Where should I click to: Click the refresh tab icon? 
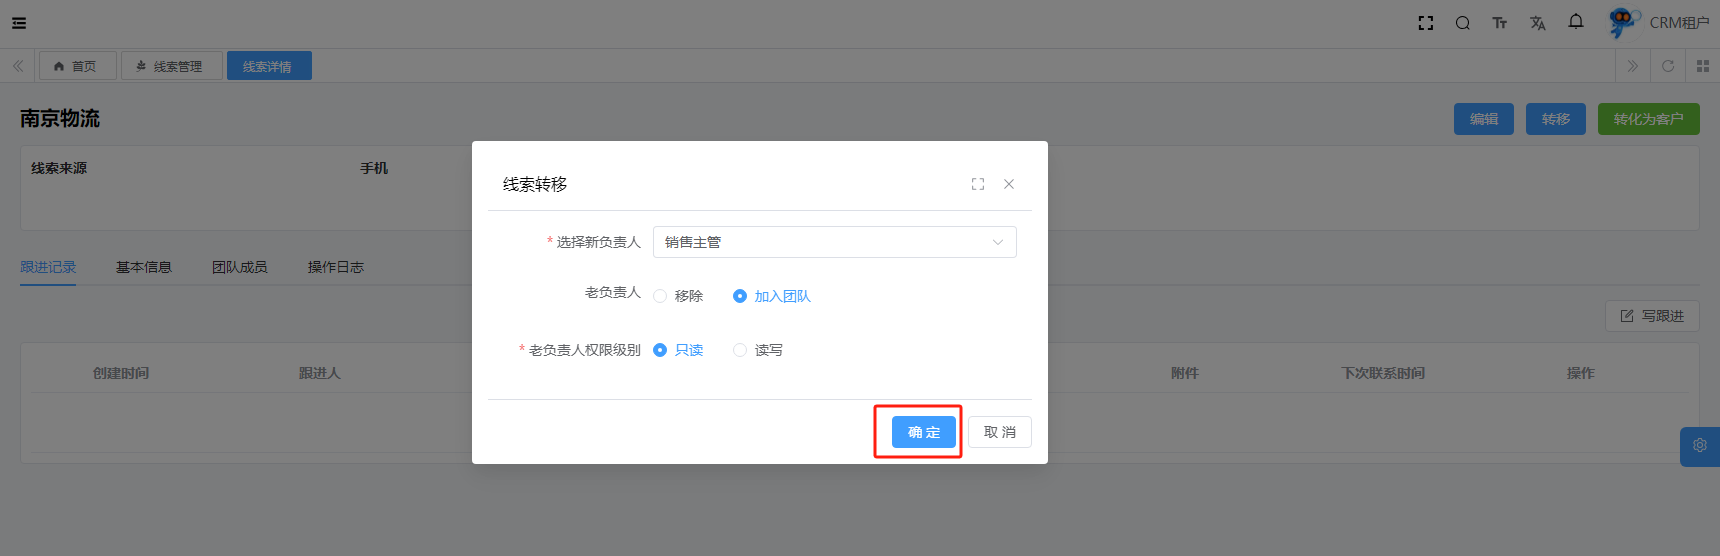tap(1668, 66)
